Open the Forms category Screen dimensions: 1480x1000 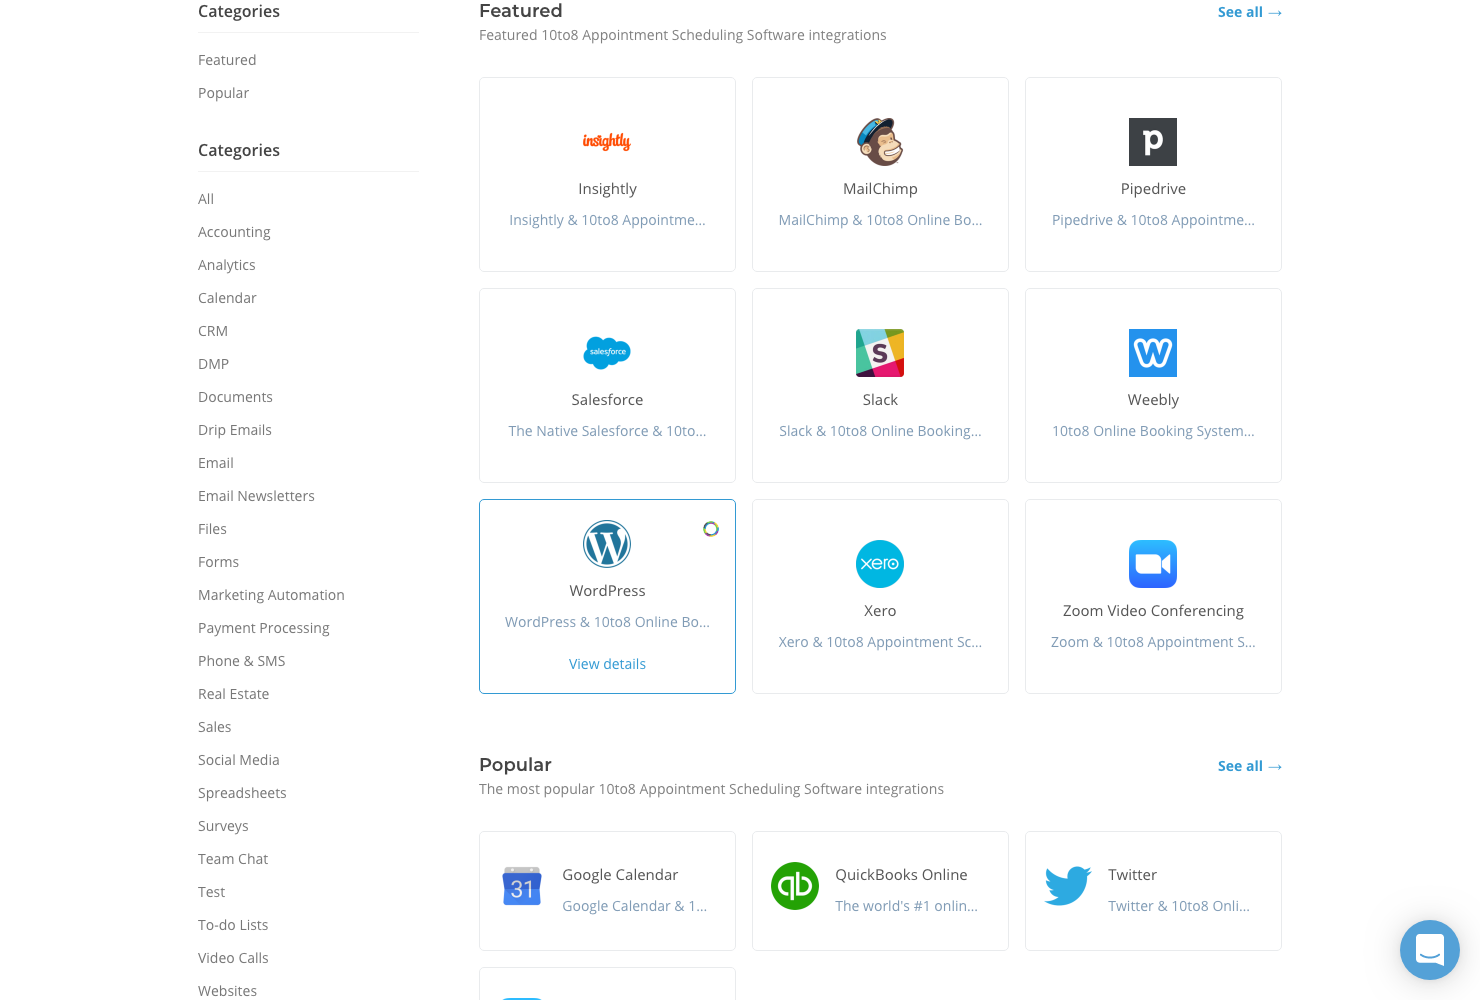click(x=218, y=562)
